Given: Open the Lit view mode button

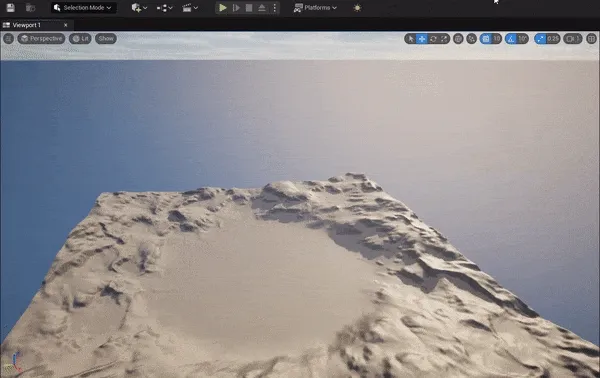Looking at the screenshot, I should [80, 39].
